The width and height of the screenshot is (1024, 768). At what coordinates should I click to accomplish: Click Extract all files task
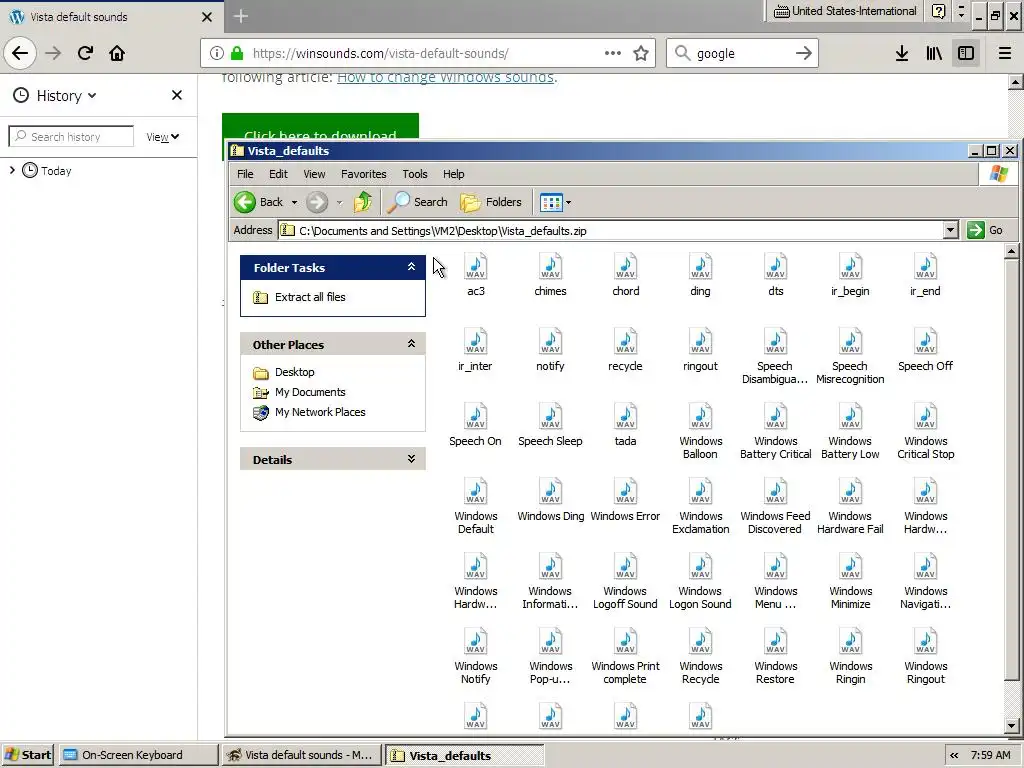pos(299,297)
